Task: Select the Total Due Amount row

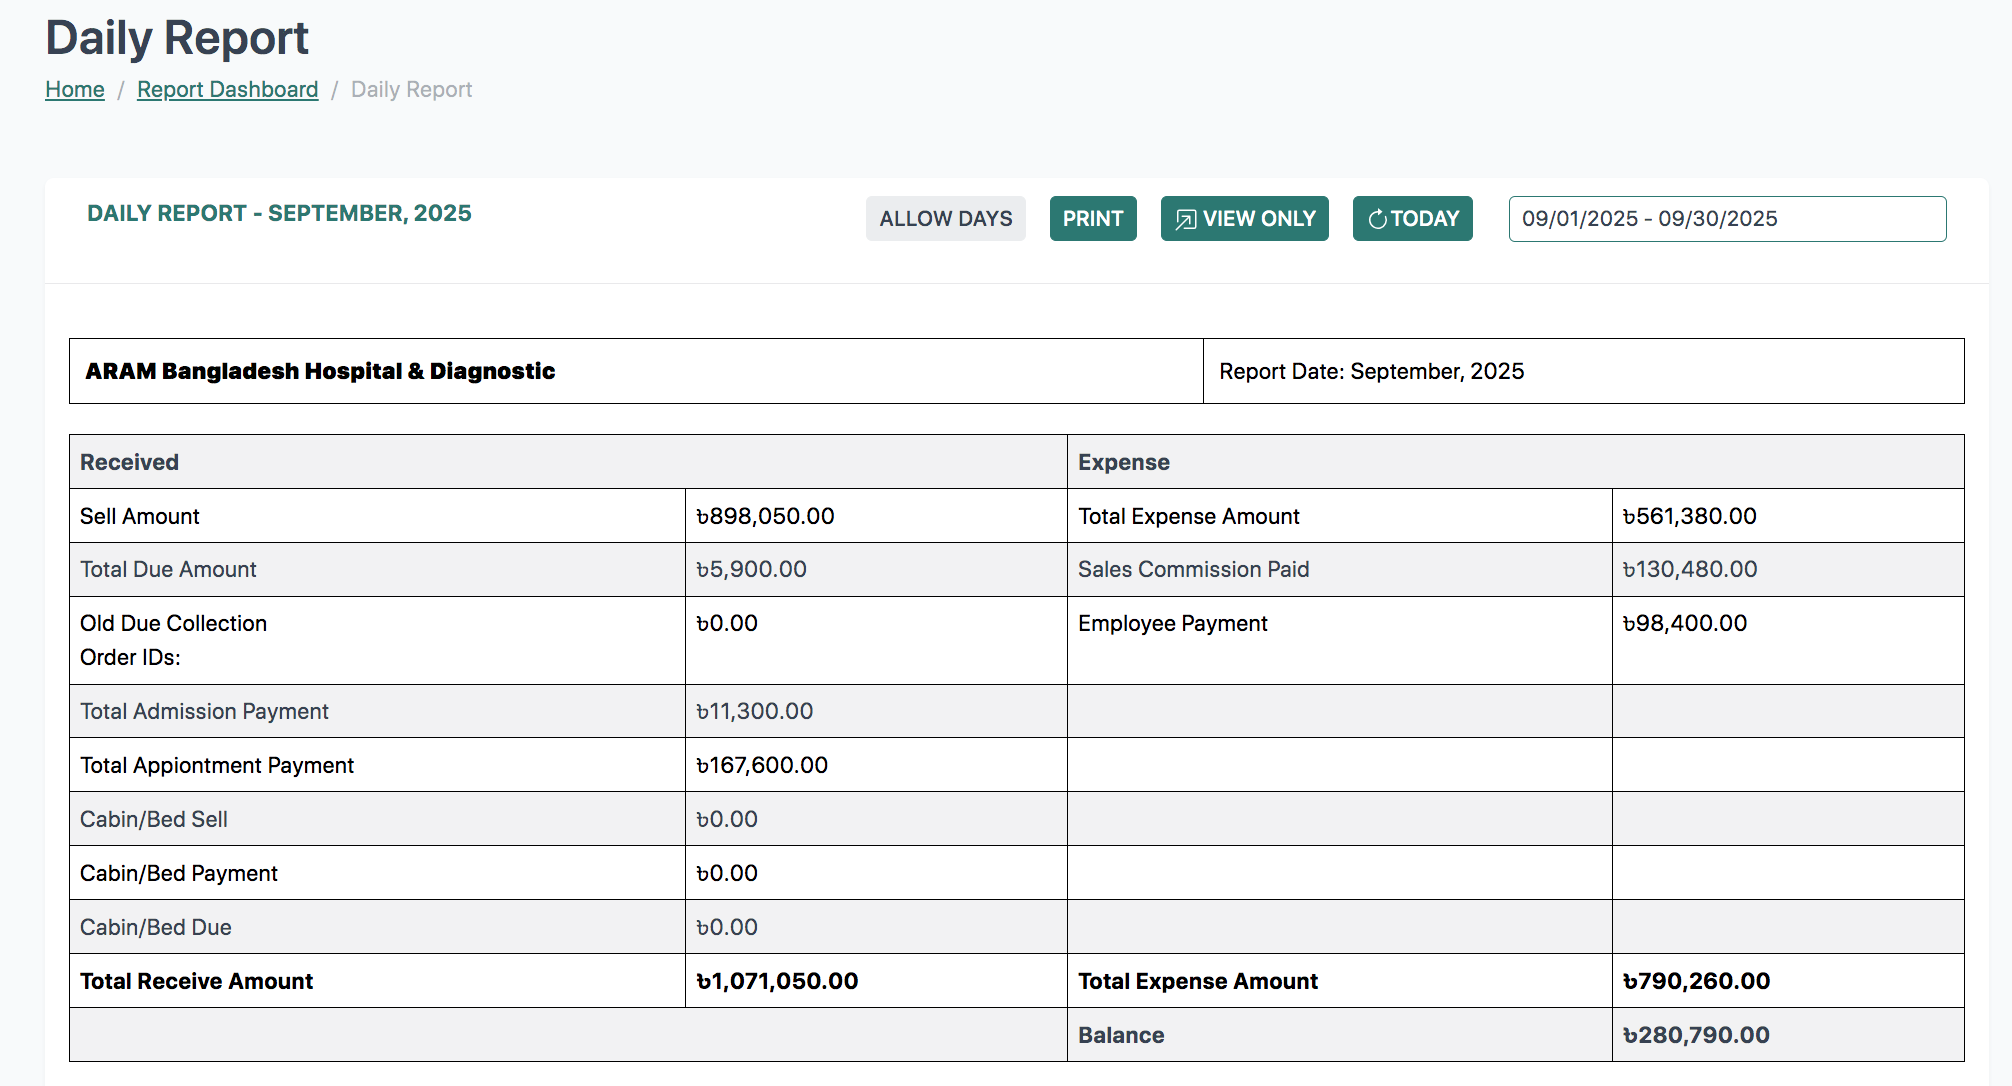Action: click(168, 570)
